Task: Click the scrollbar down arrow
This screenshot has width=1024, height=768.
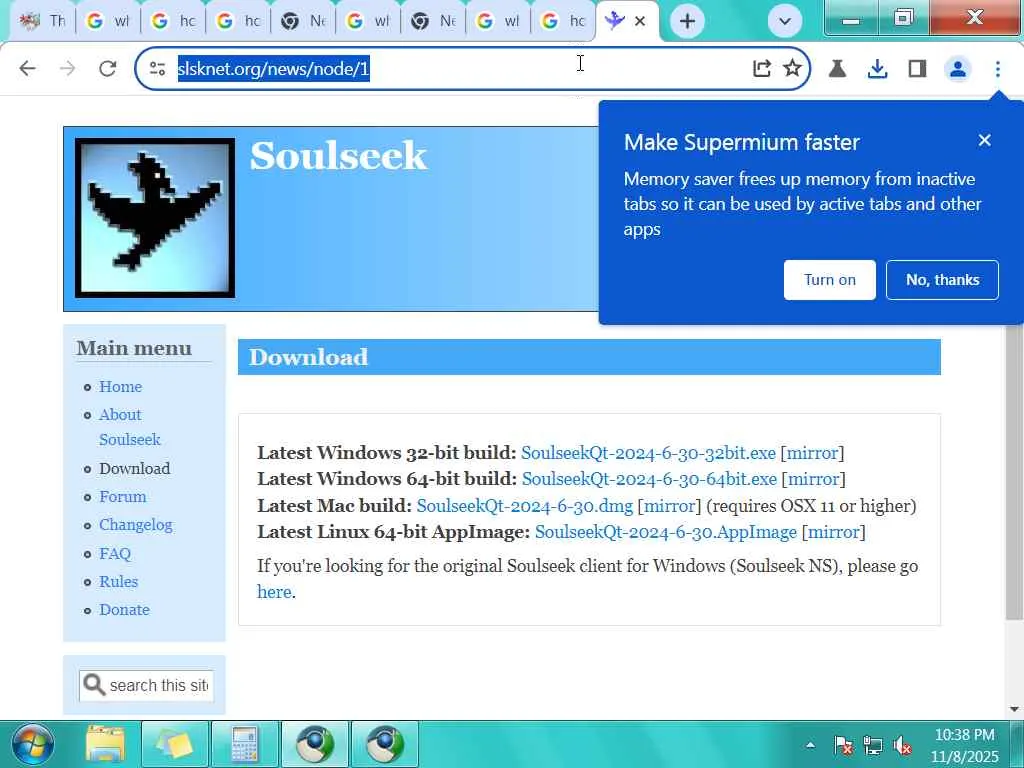Action: 1014,709
